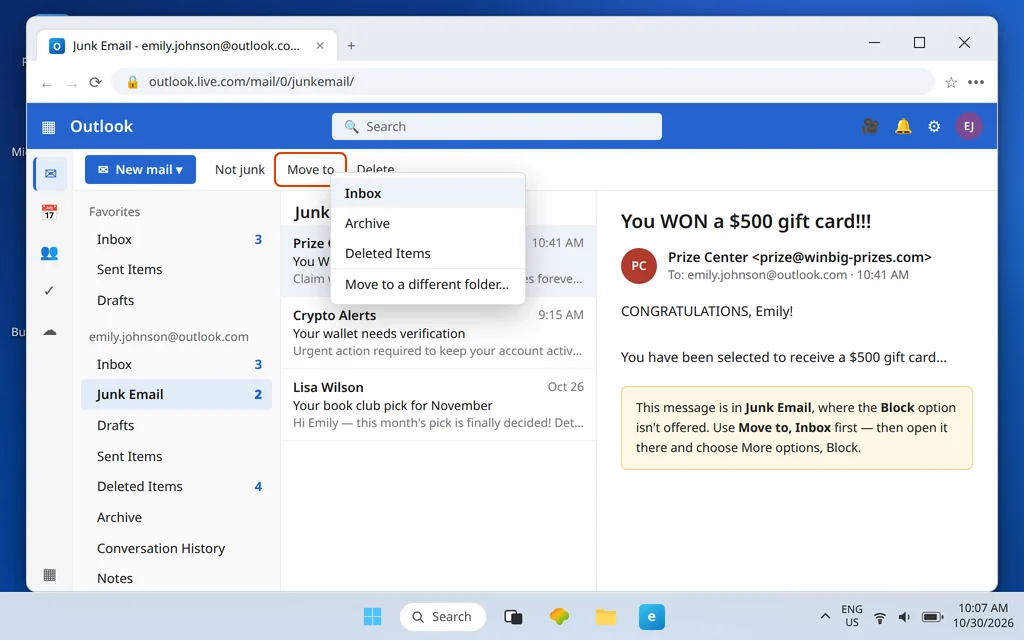Viewport: 1024px width, 640px height.
Task: Collapse the Favorites section header
Action: click(x=114, y=212)
